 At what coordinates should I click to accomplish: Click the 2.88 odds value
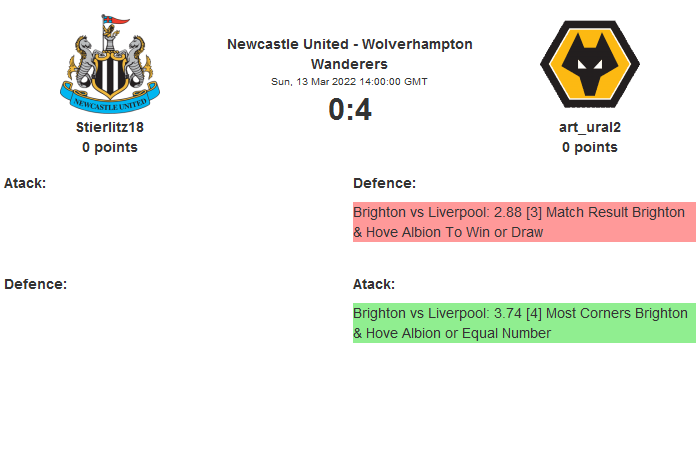tap(509, 213)
